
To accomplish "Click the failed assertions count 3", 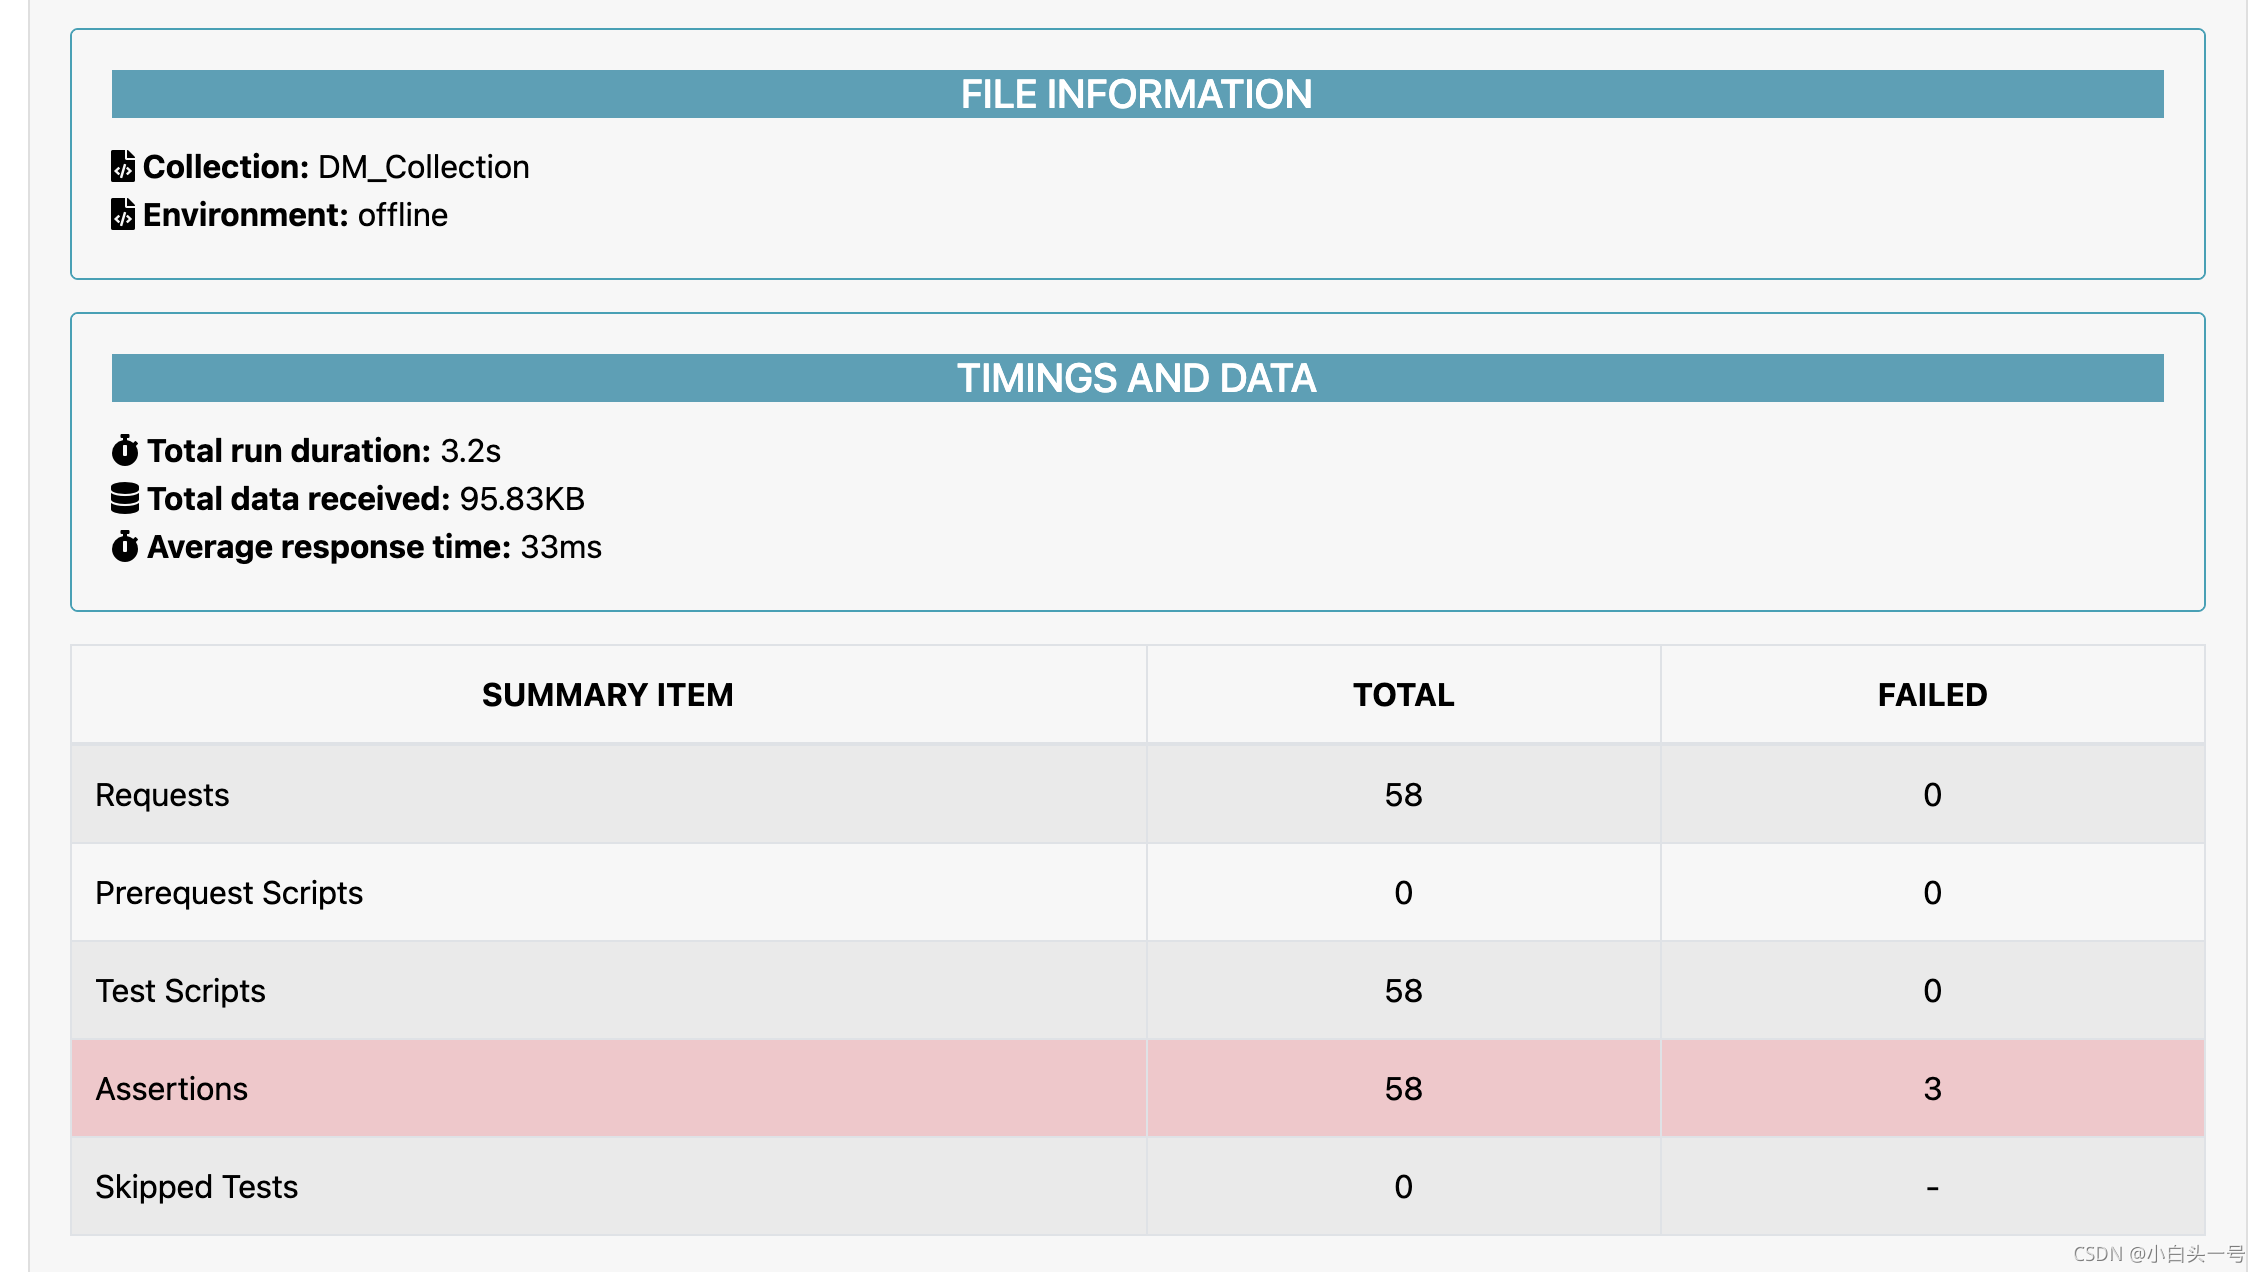I will click(x=1932, y=1088).
